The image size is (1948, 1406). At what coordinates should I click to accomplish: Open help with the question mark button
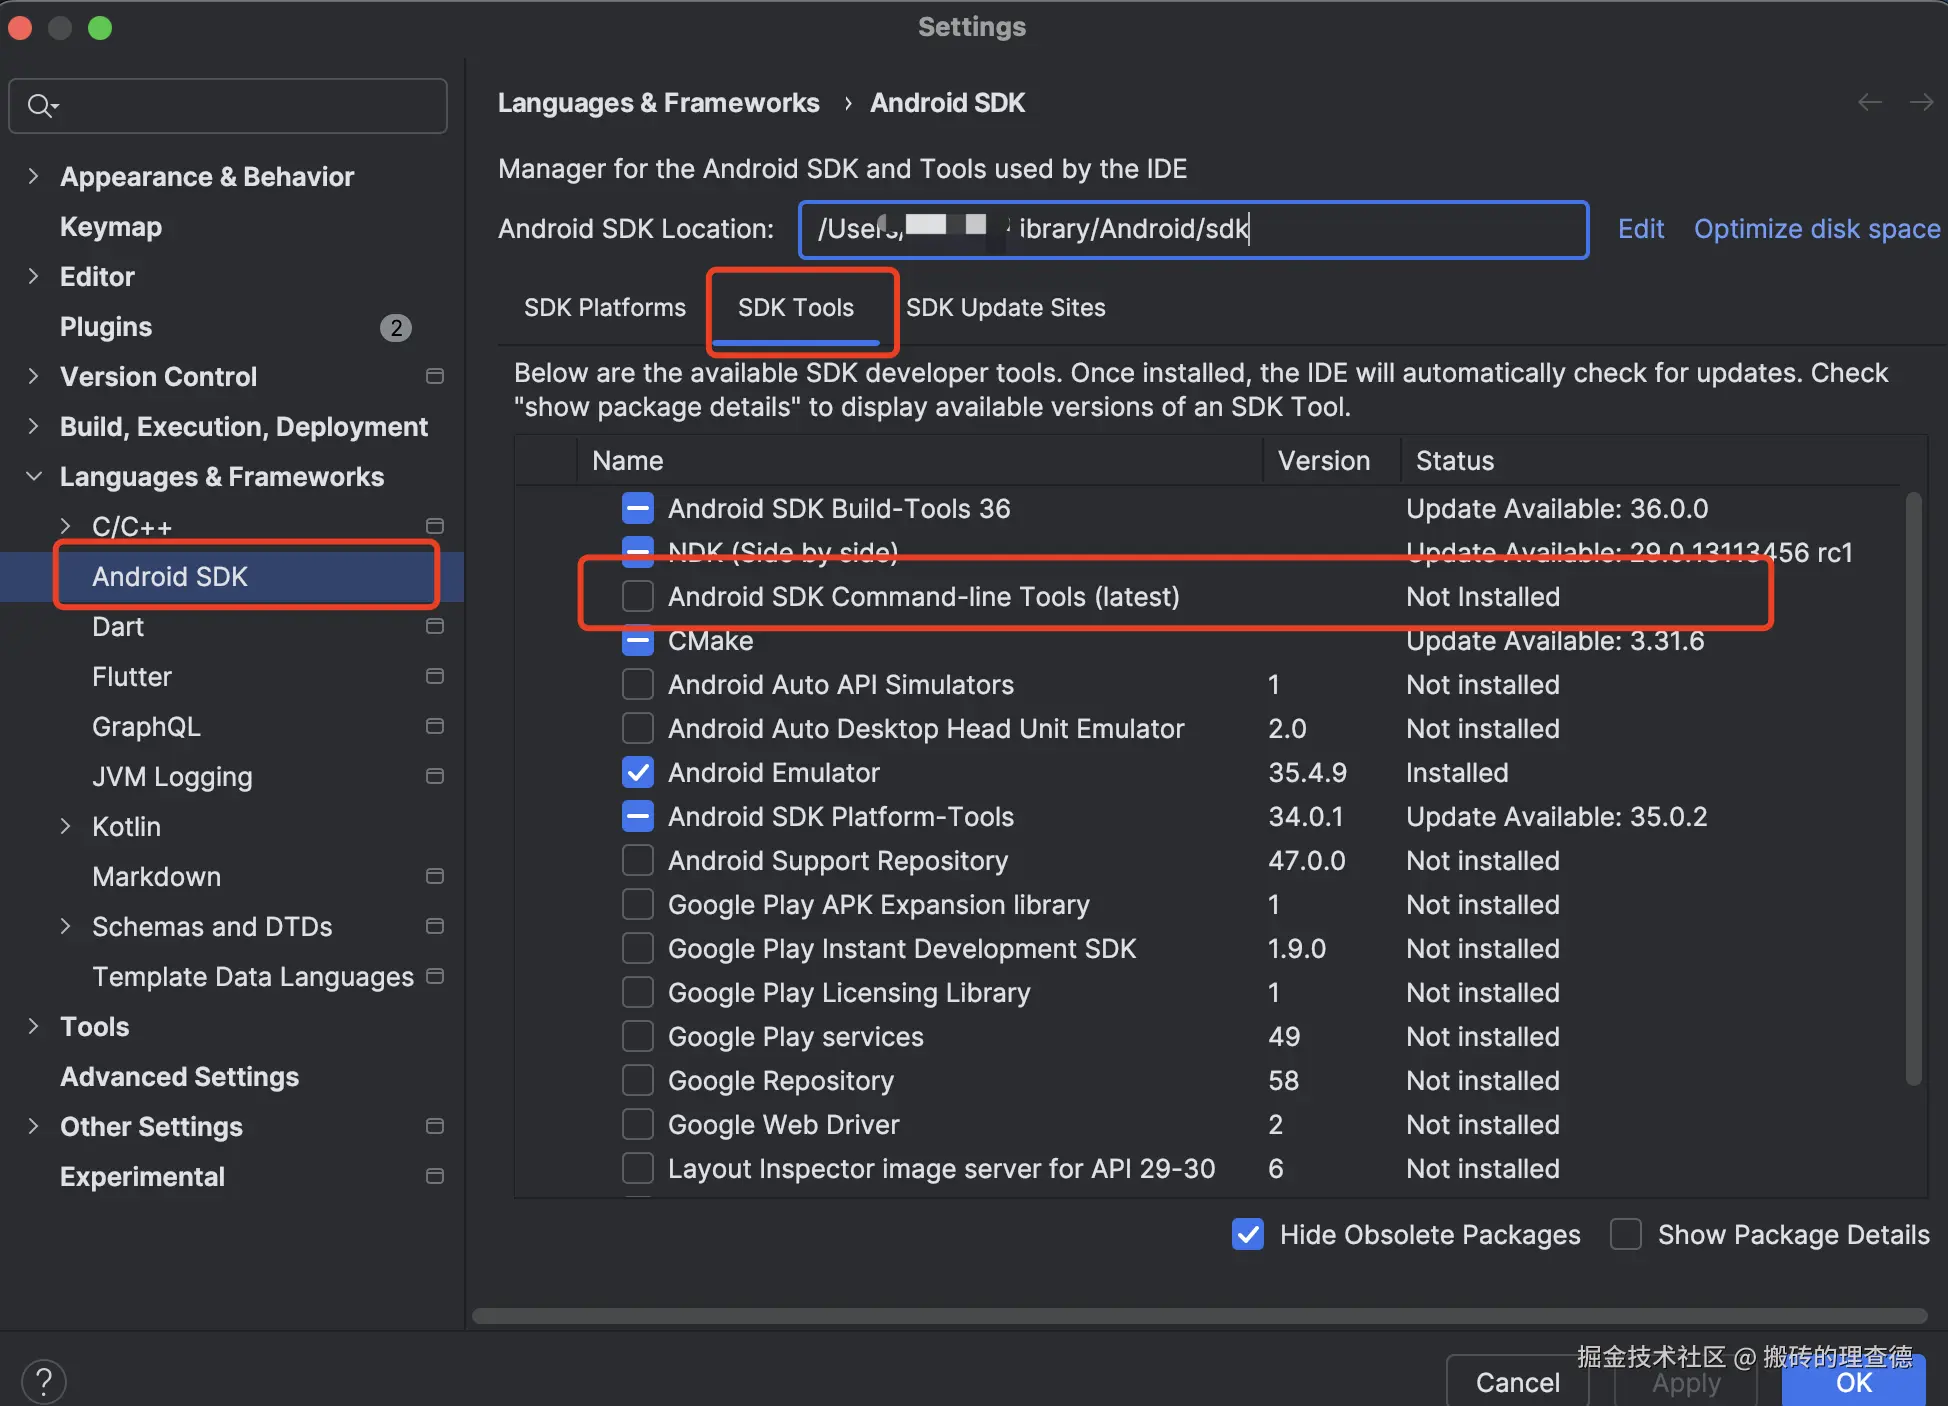pyautogui.click(x=43, y=1382)
